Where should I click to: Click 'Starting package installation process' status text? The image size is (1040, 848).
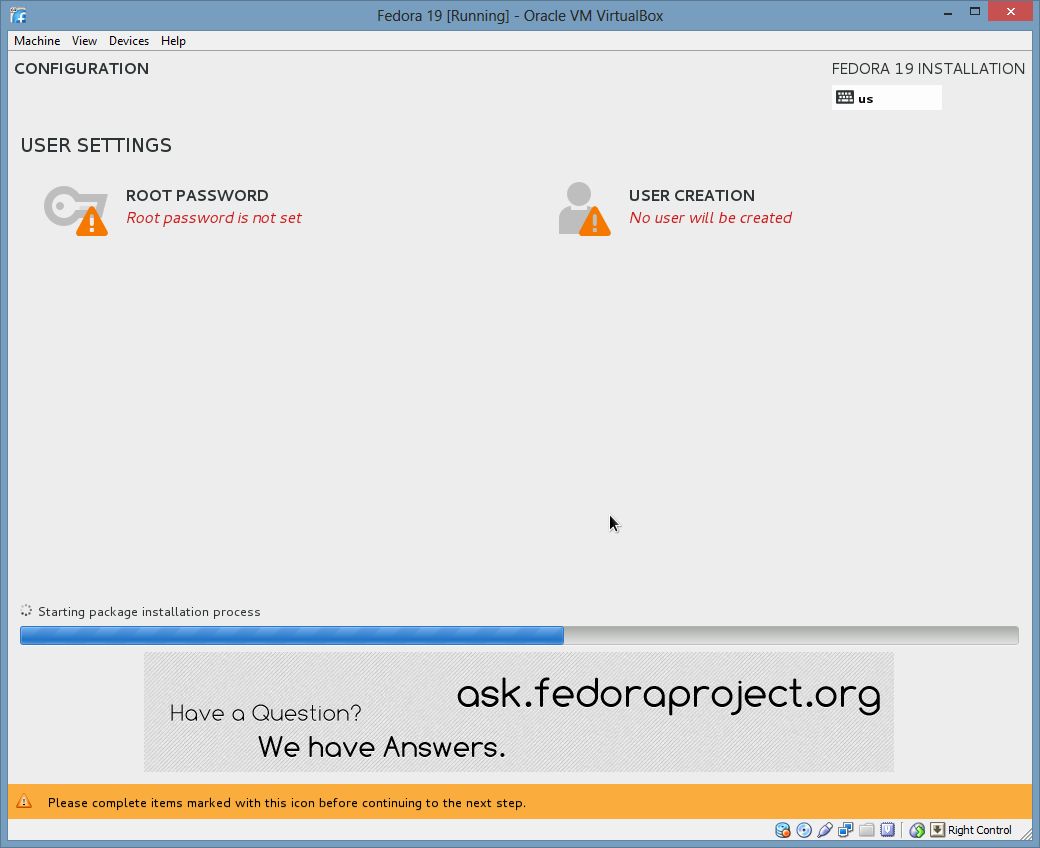[149, 612]
